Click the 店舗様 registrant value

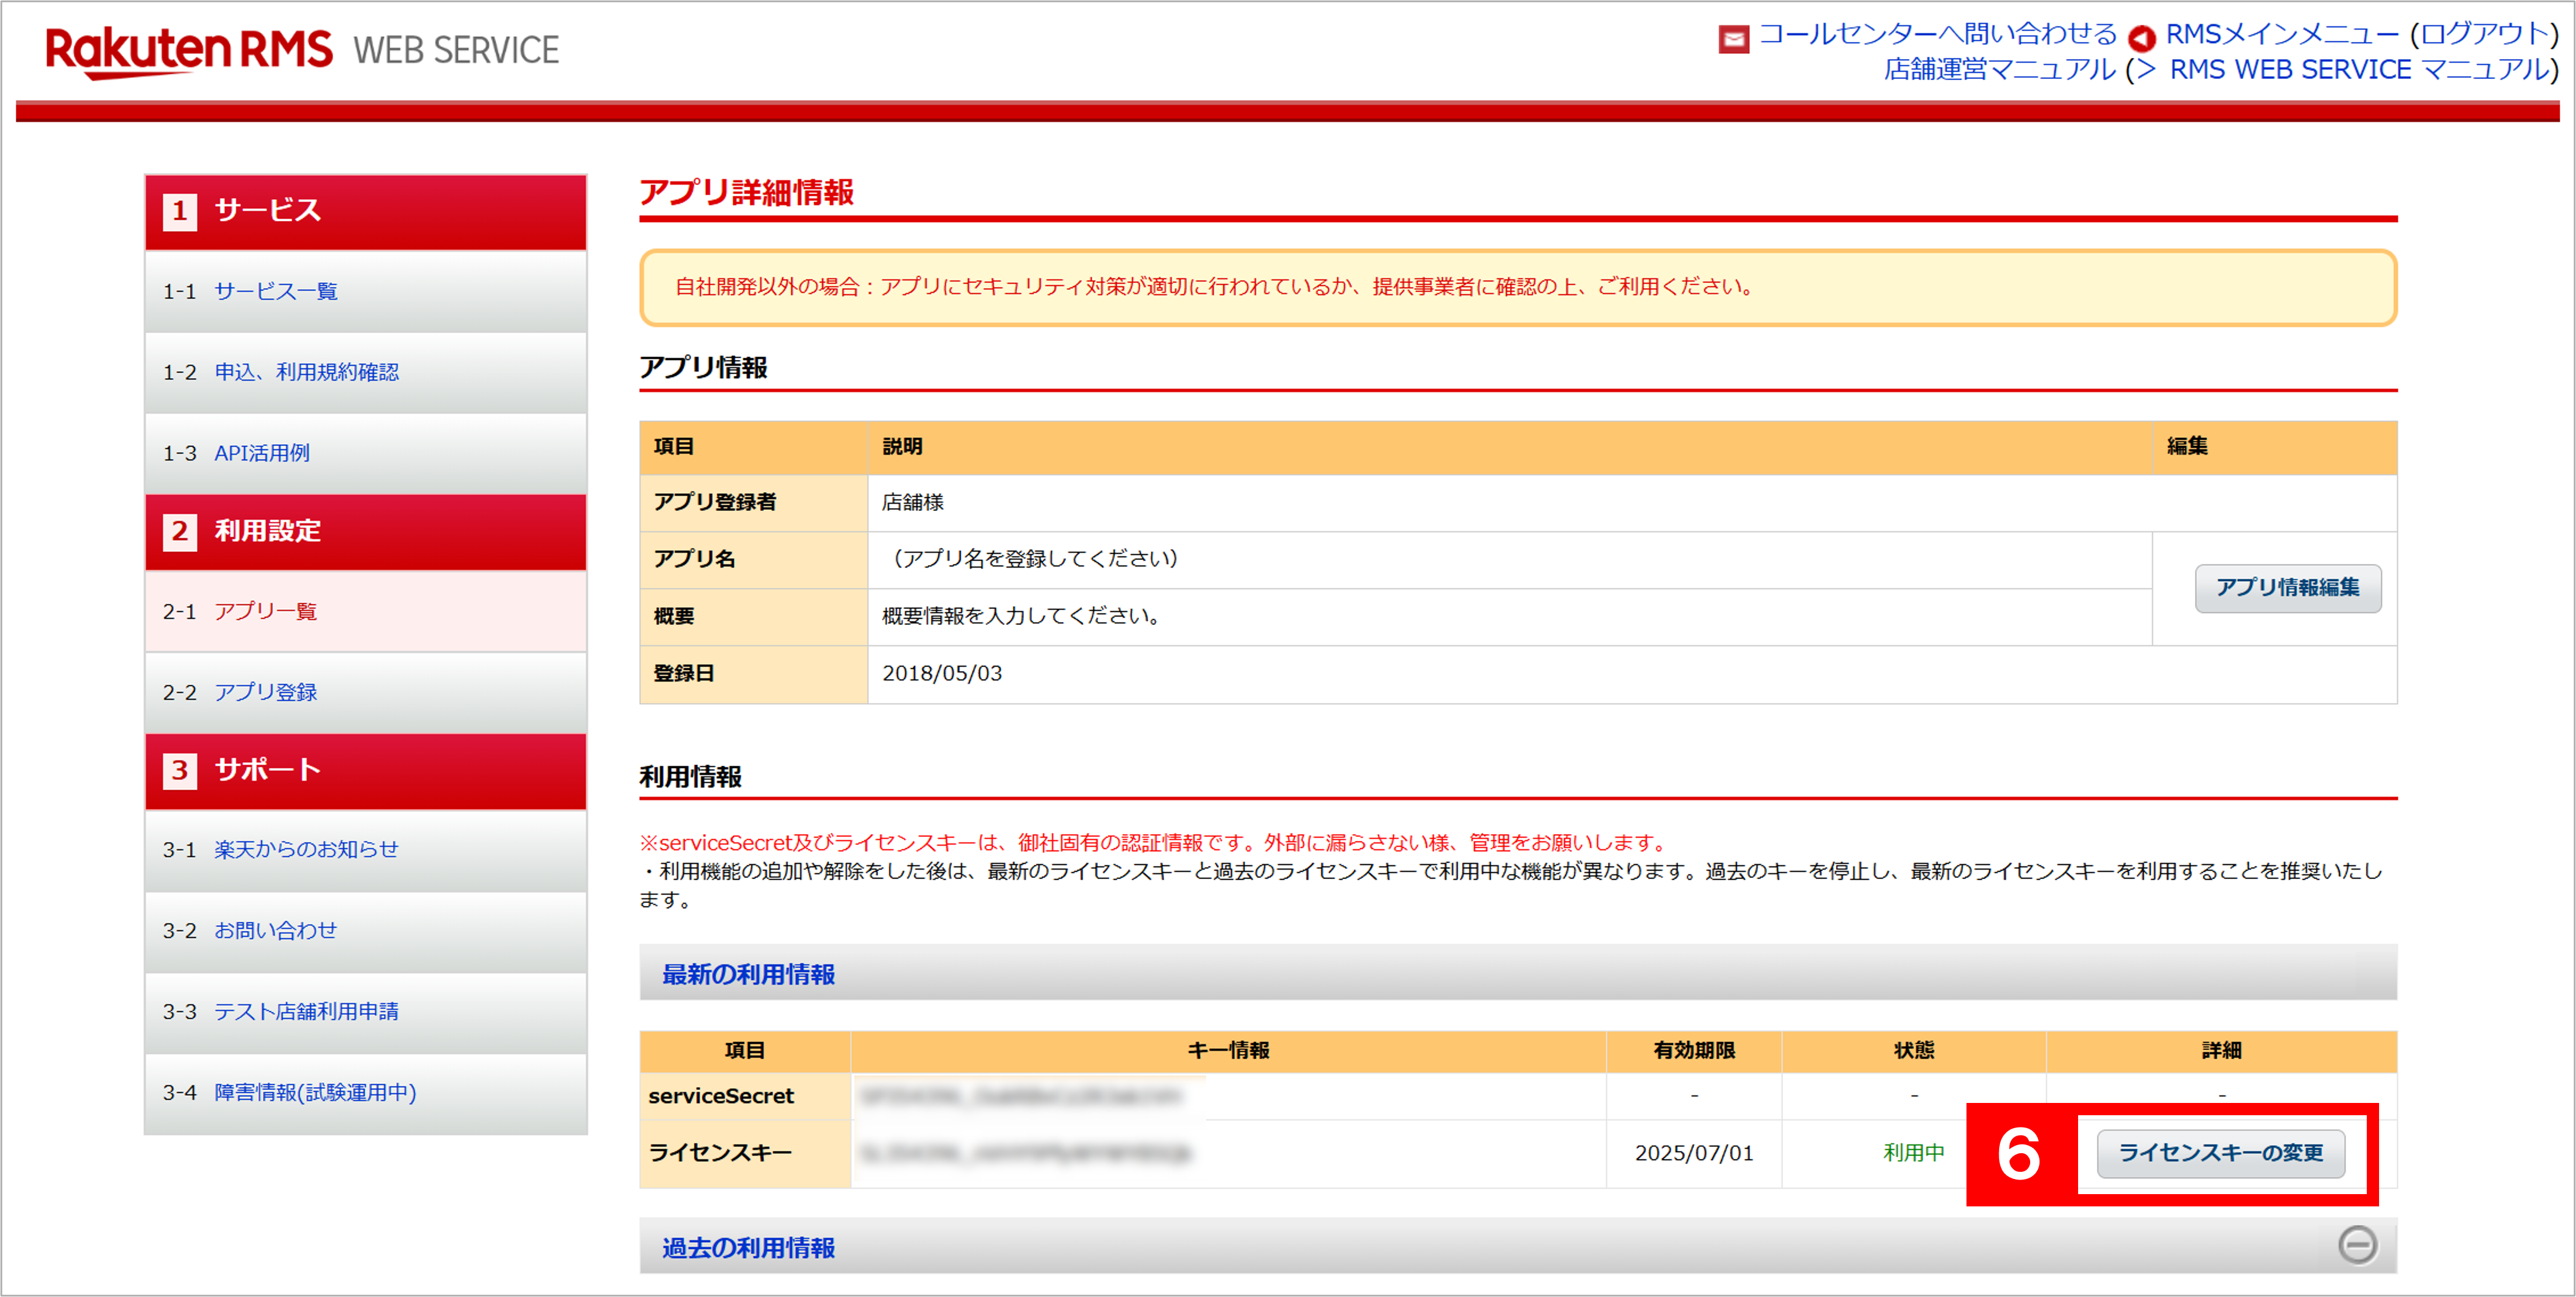[x=913, y=502]
